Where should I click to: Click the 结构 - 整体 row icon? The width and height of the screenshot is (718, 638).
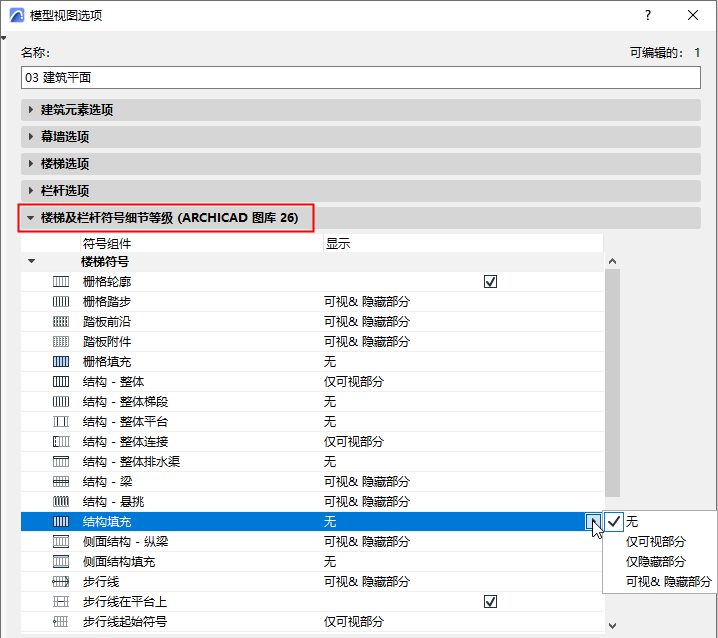tap(61, 382)
